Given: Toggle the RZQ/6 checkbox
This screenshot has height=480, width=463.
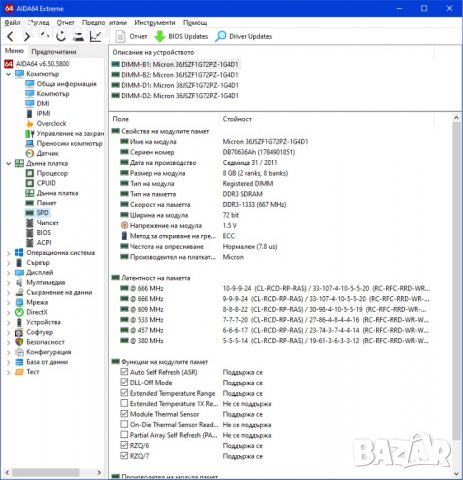Looking at the screenshot, I should click(124, 445).
